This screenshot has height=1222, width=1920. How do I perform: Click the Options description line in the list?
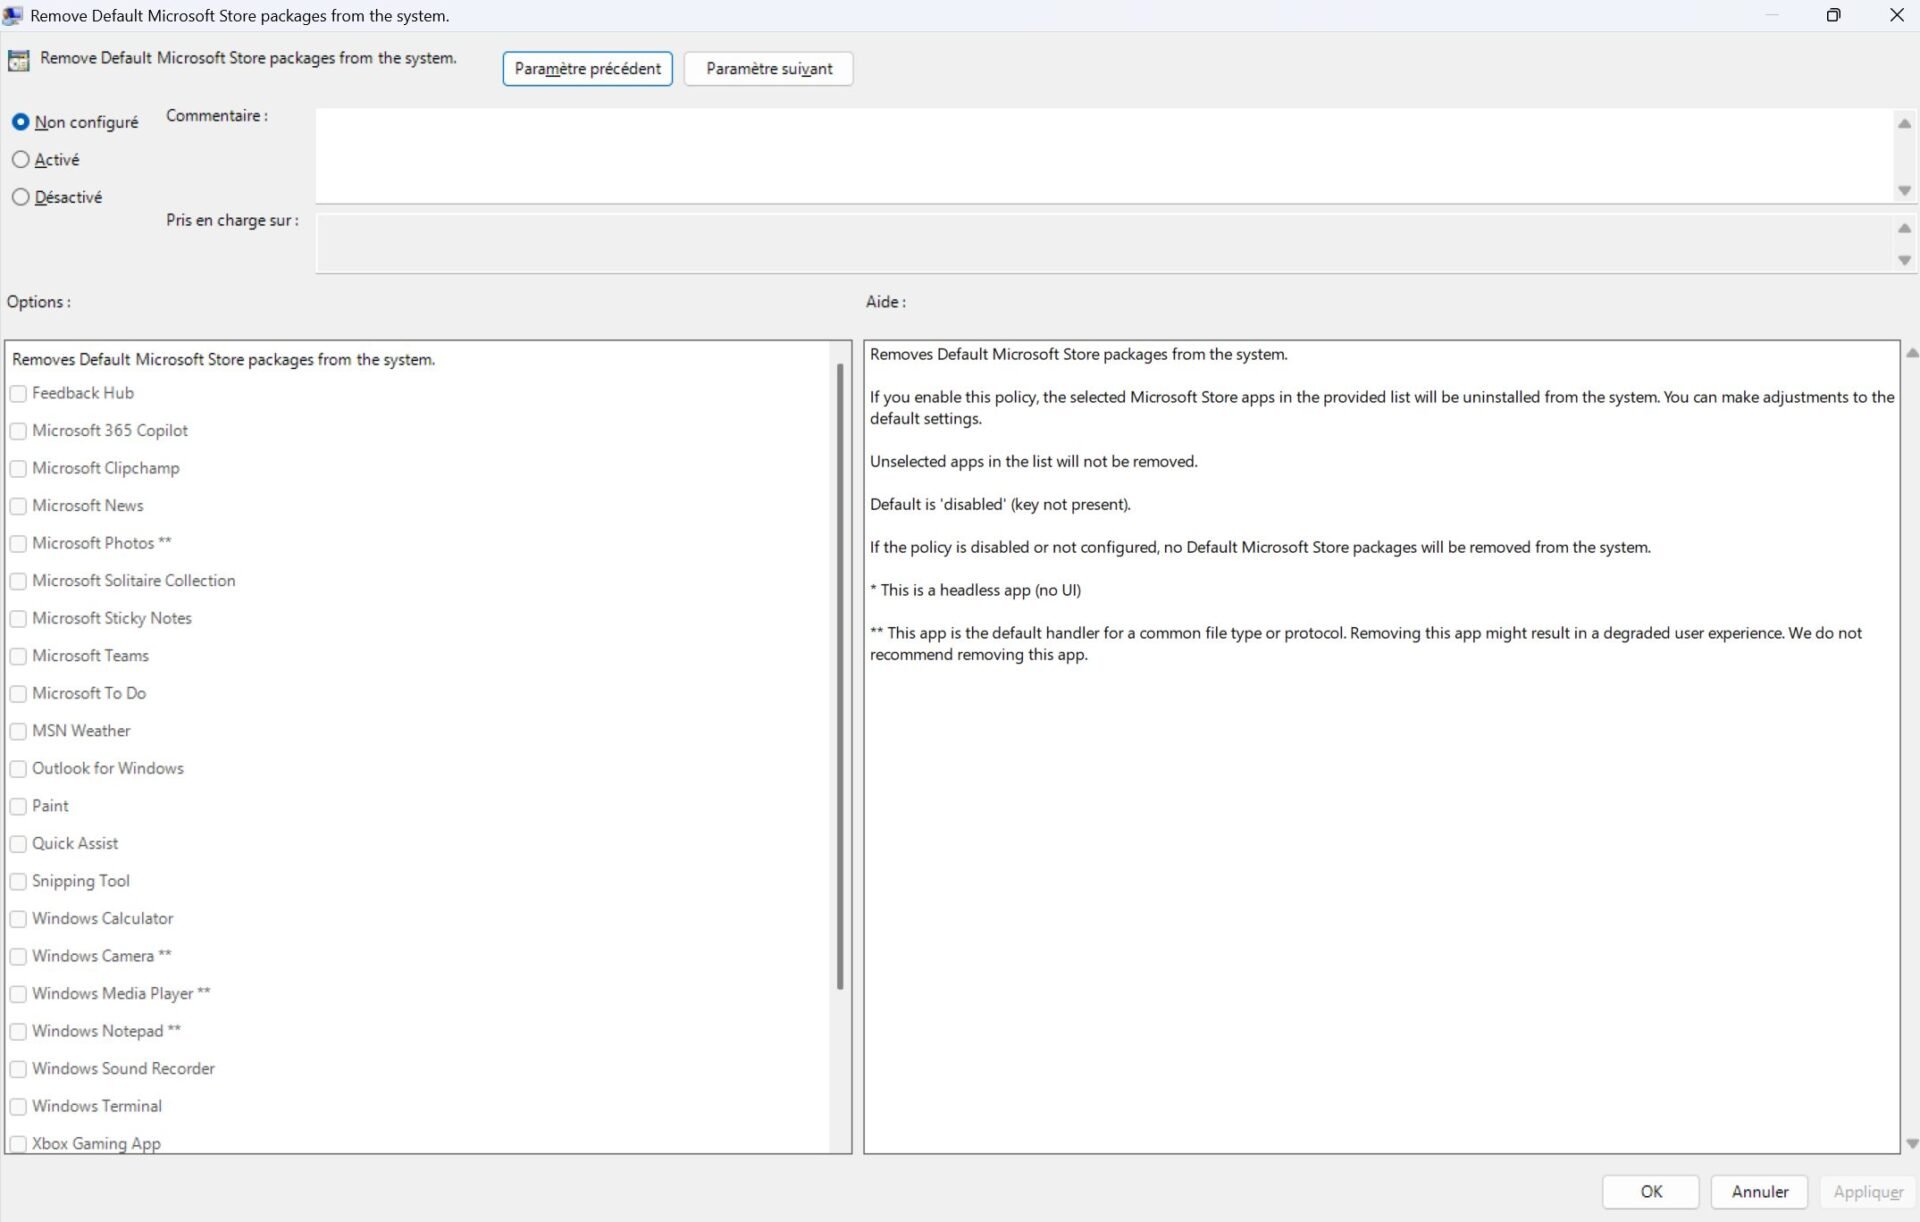tap(223, 359)
